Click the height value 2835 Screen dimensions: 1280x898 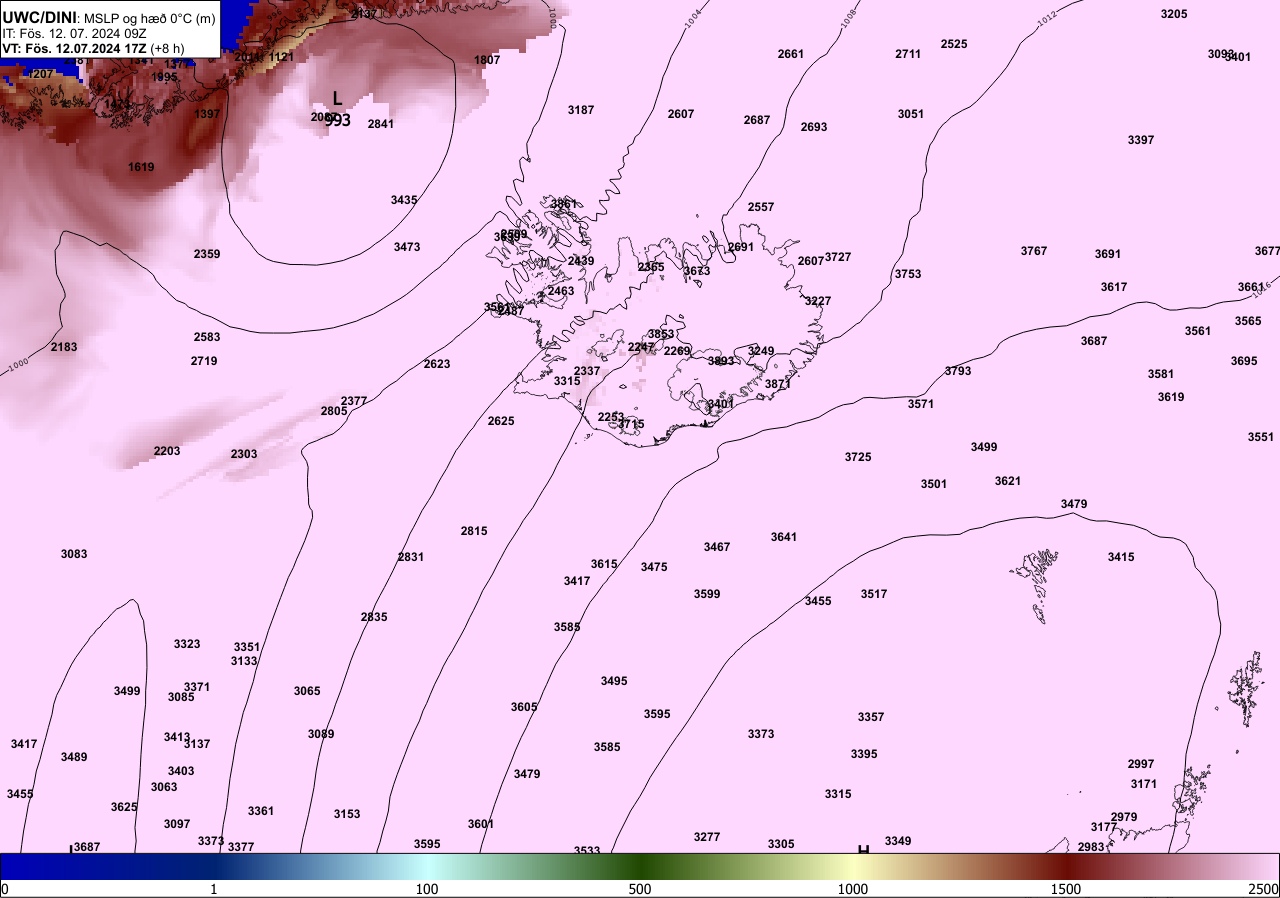374,617
